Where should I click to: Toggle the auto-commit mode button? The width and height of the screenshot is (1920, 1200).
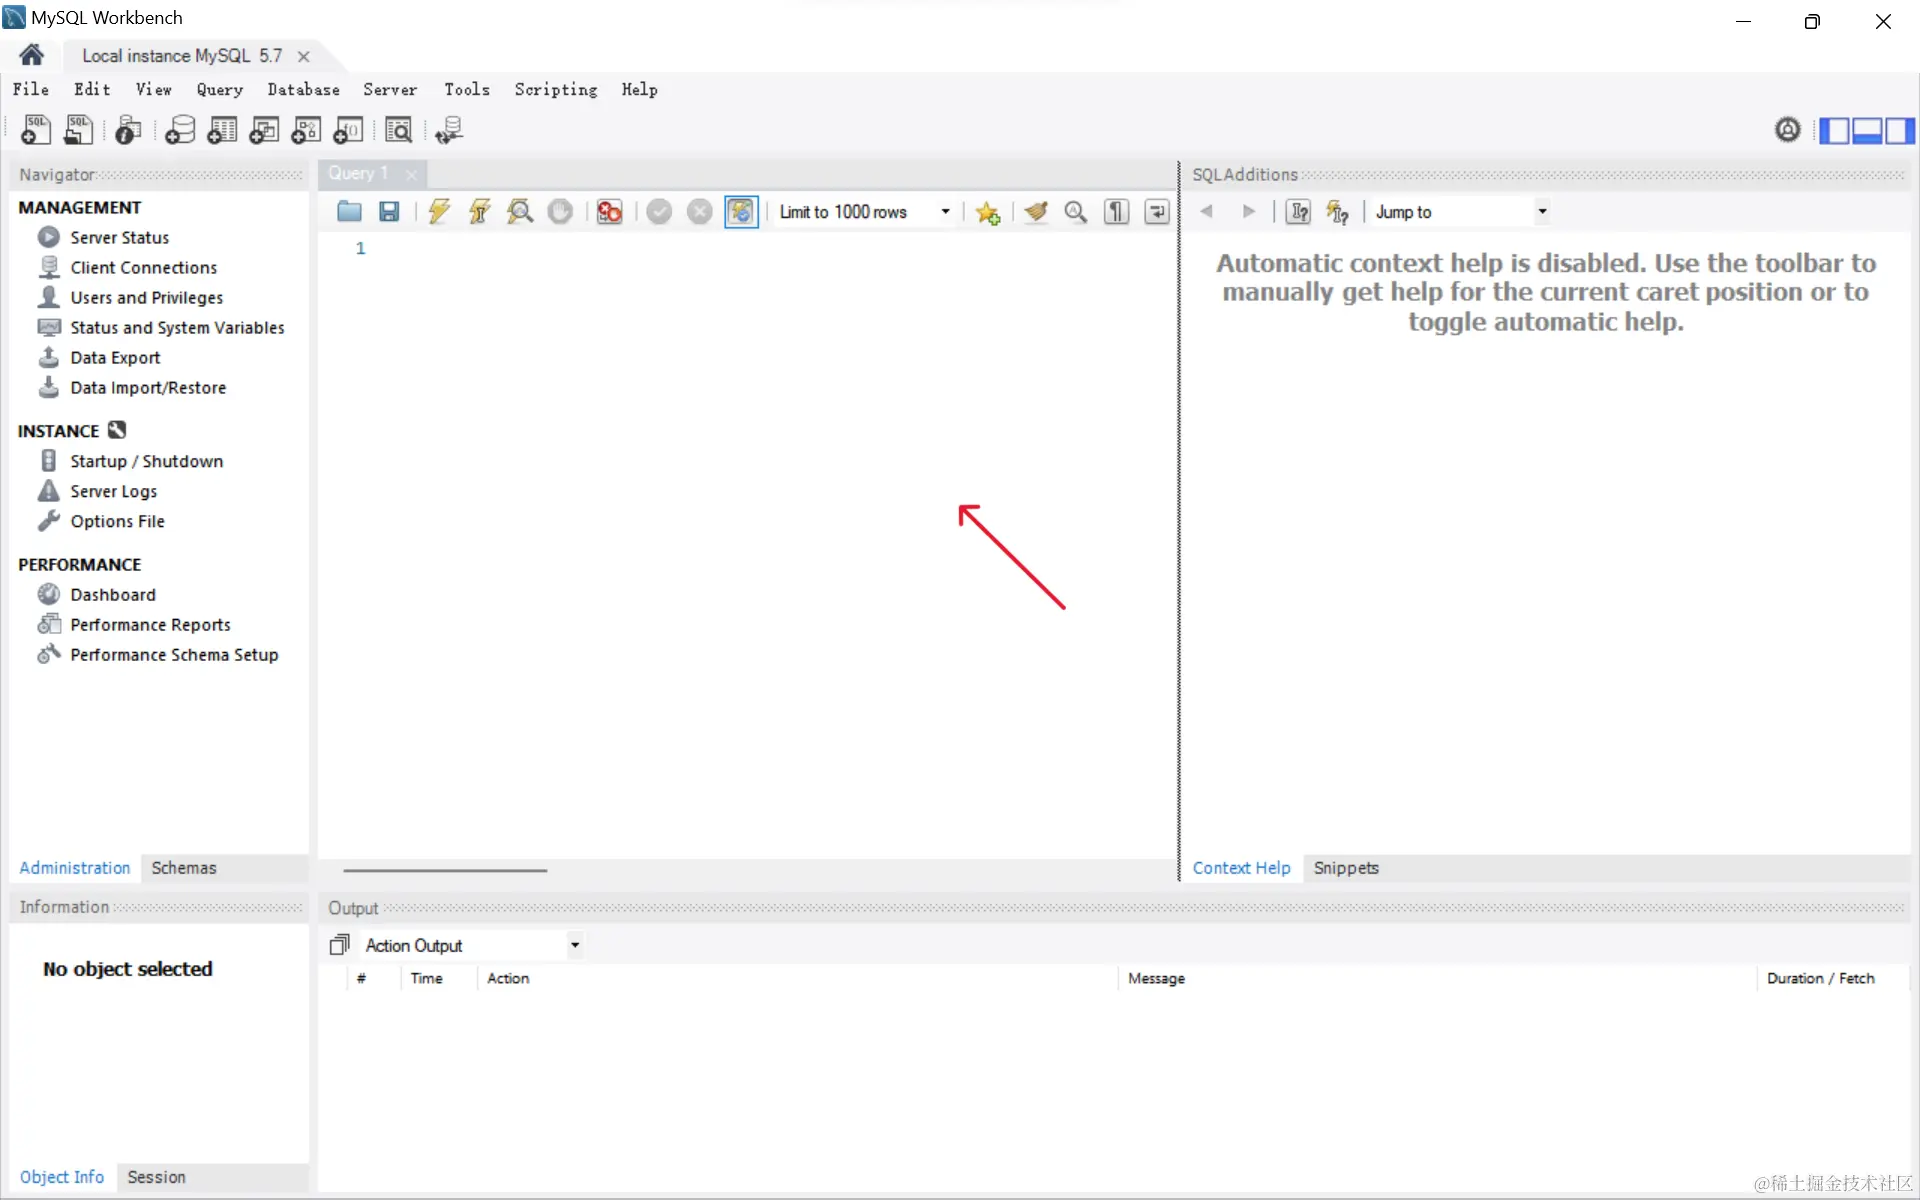point(741,211)
